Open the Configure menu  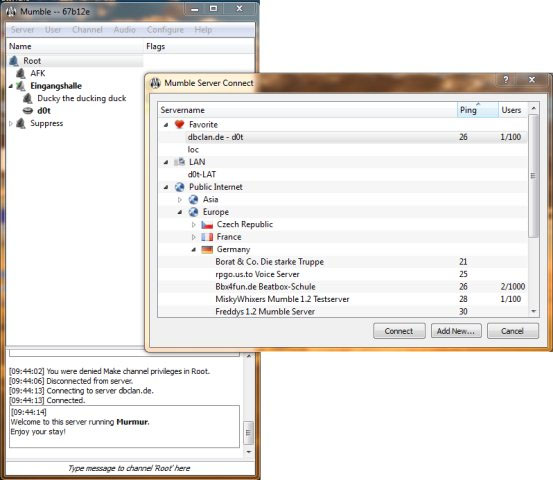pyautogui.click(x=165, y=30)
